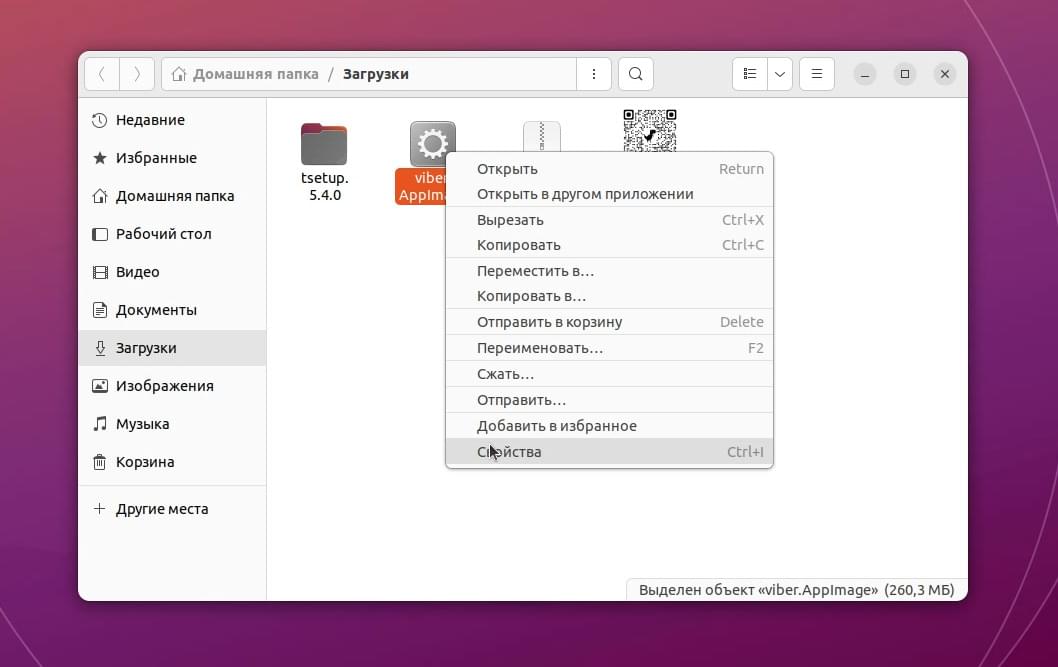1058x667 pixels.
Task: Click the home icon in the path bar
Action: (x=179, y=74)
